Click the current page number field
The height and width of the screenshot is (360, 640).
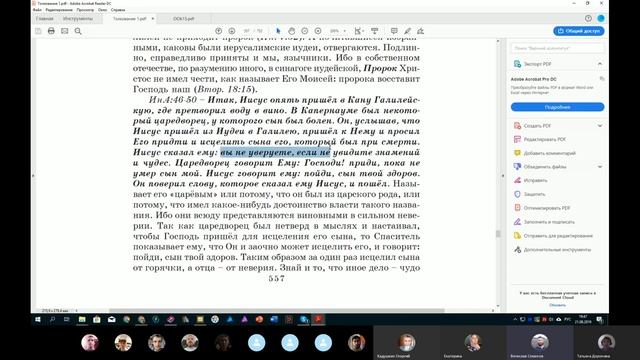pyautogui.click(x=247, y=31)
